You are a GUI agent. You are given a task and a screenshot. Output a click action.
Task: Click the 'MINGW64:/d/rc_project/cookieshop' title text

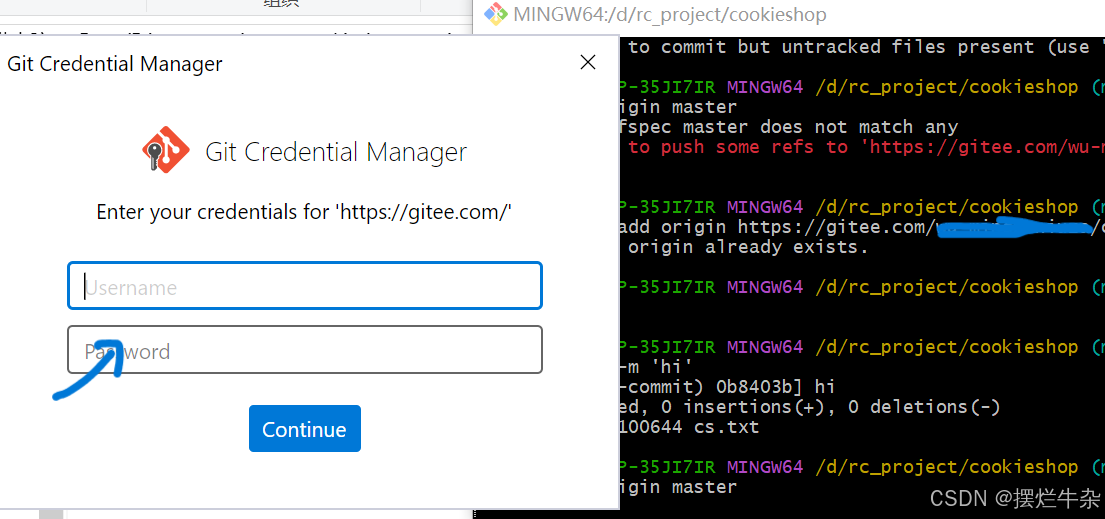click(x=670, y=15)
